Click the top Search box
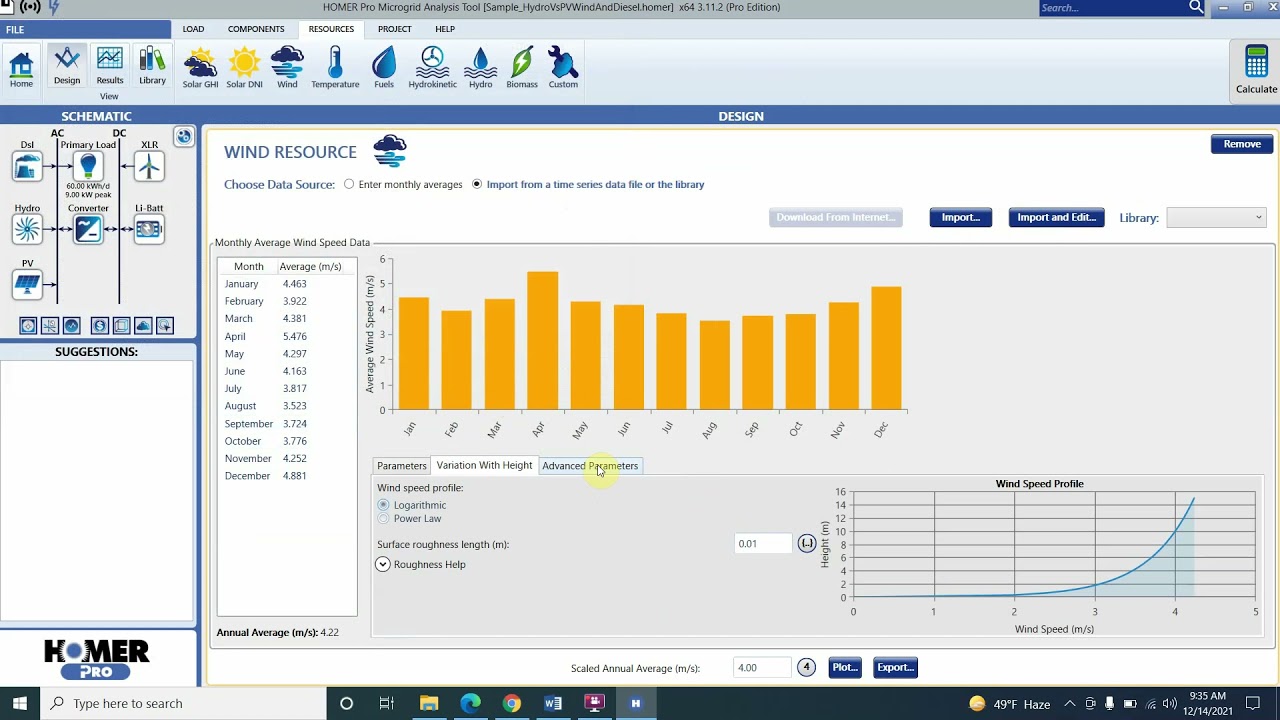 [1112, 7]
